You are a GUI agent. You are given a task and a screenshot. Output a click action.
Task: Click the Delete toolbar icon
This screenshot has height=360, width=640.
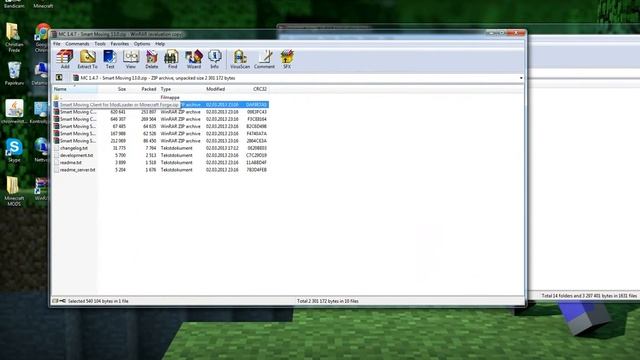pos(151,59)
